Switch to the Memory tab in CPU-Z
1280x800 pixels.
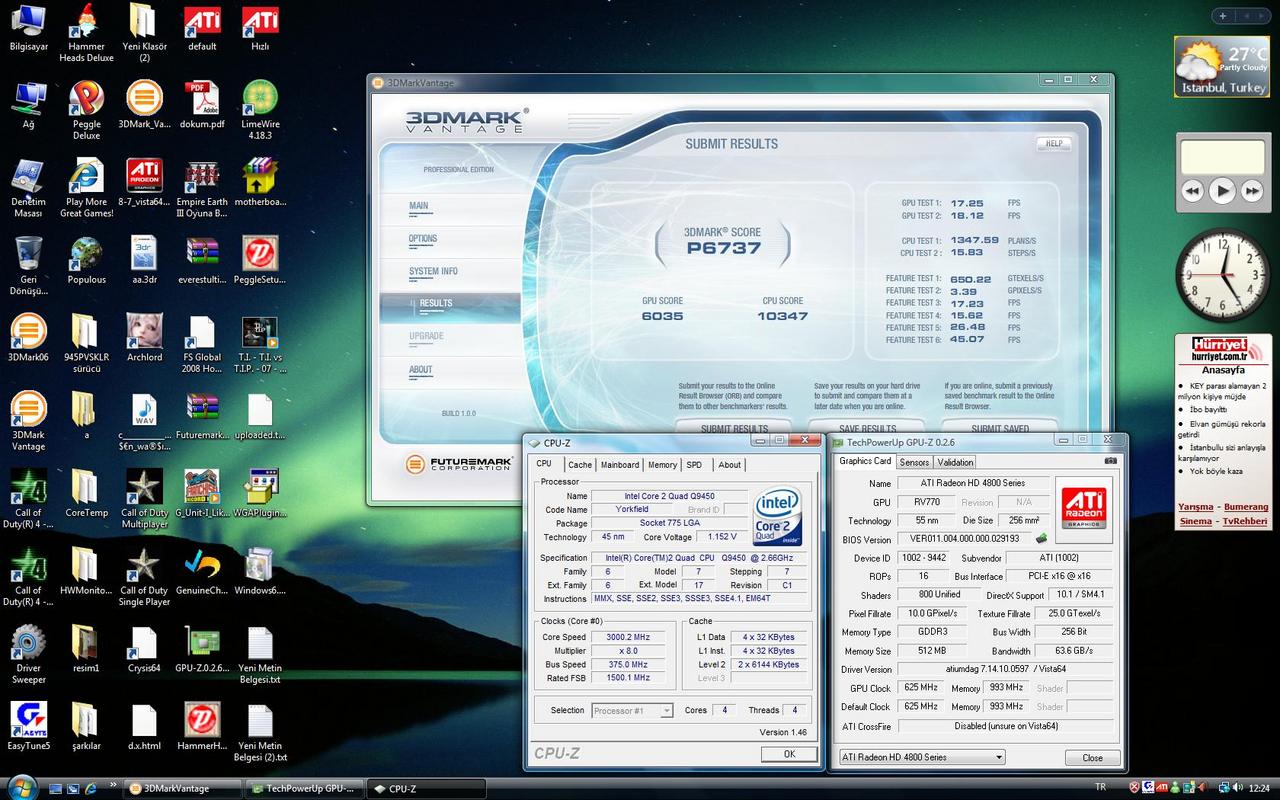[x=662, y=465]
